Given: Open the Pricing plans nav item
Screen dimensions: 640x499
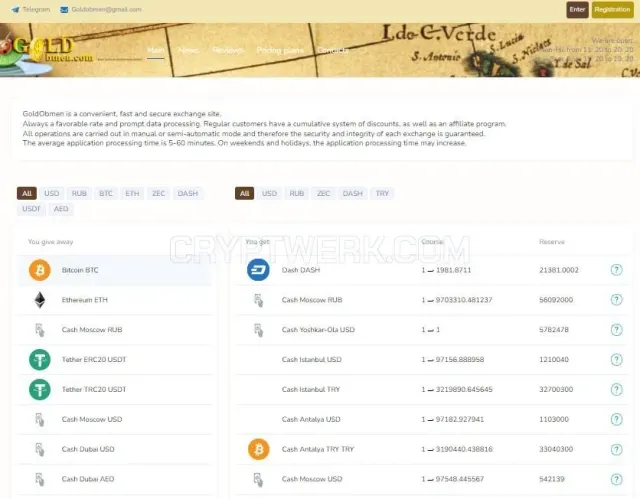Looking at the screenshot, I should pos(280,50).
